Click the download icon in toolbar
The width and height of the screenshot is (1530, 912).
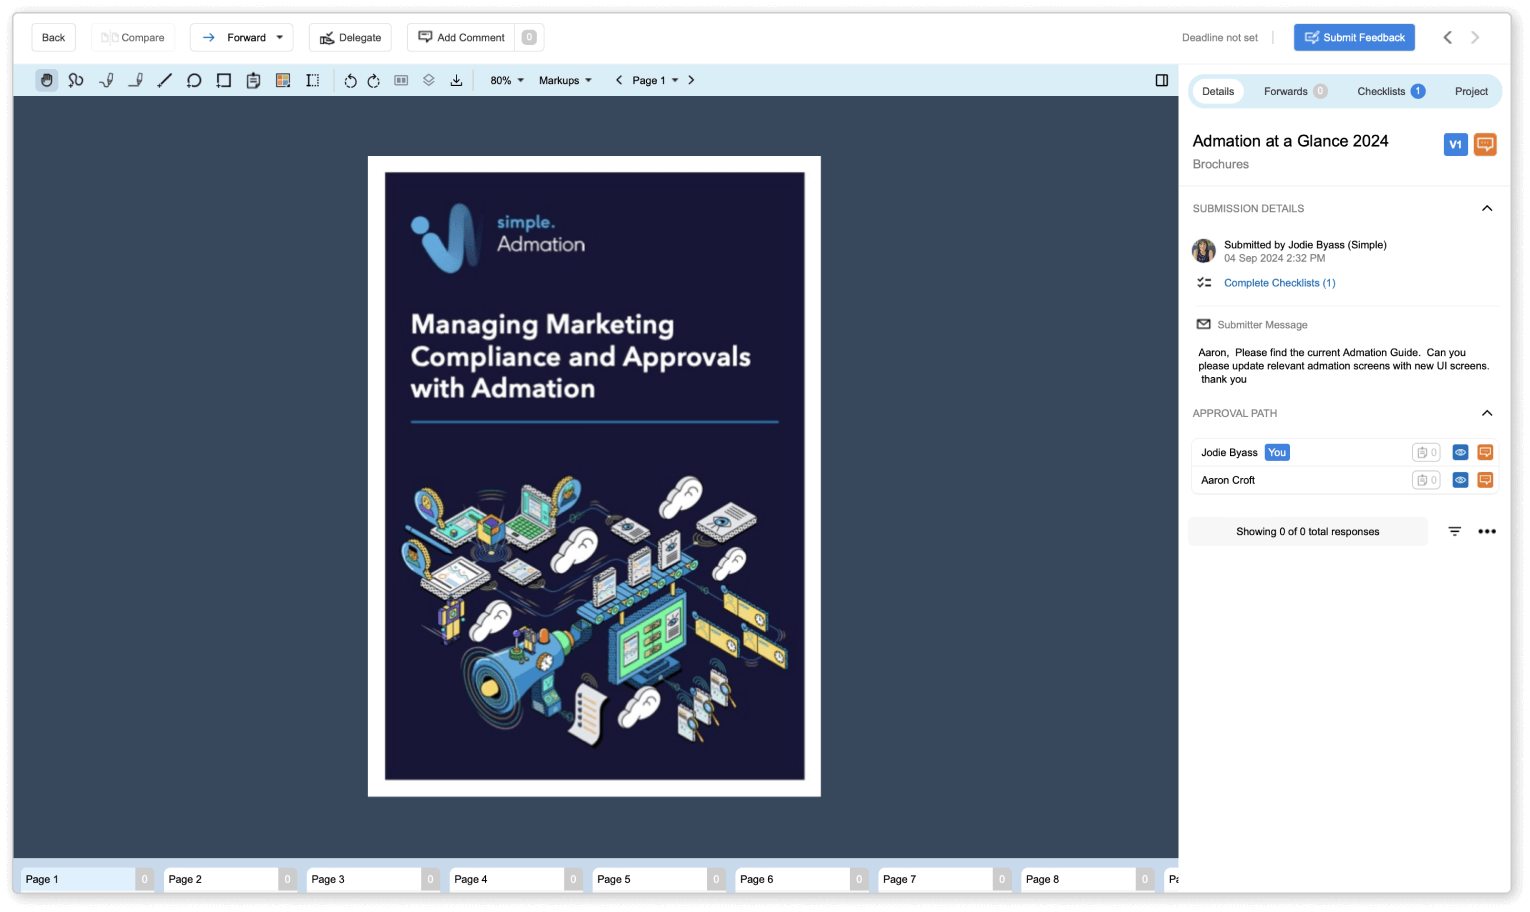456,80
